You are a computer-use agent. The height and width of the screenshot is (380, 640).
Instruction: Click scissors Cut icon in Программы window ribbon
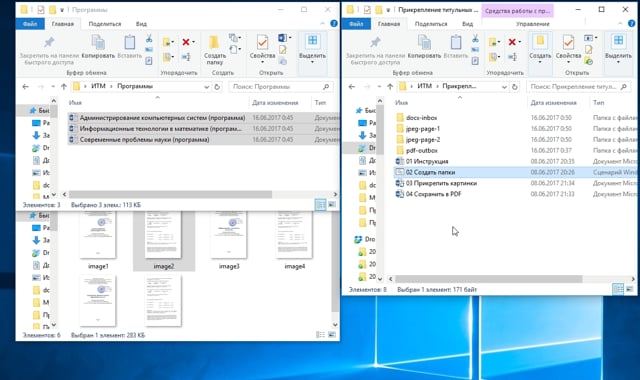pos(149,39)
